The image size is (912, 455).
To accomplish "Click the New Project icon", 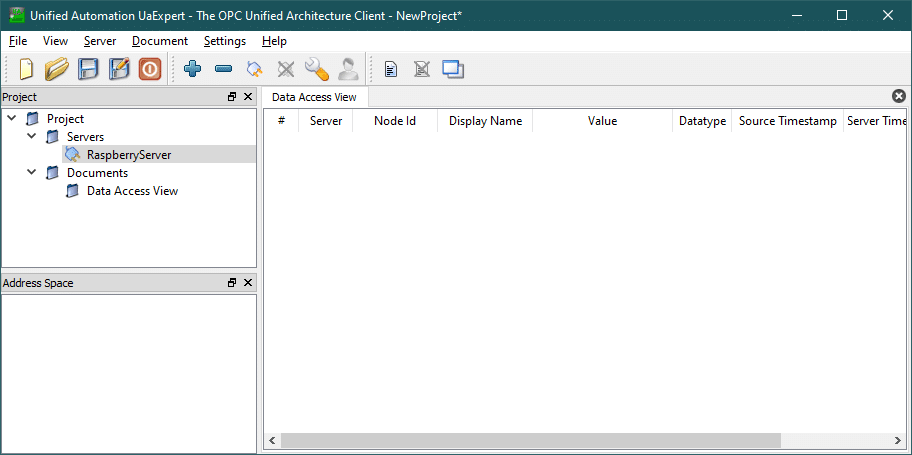I will (x=26, y=69).
